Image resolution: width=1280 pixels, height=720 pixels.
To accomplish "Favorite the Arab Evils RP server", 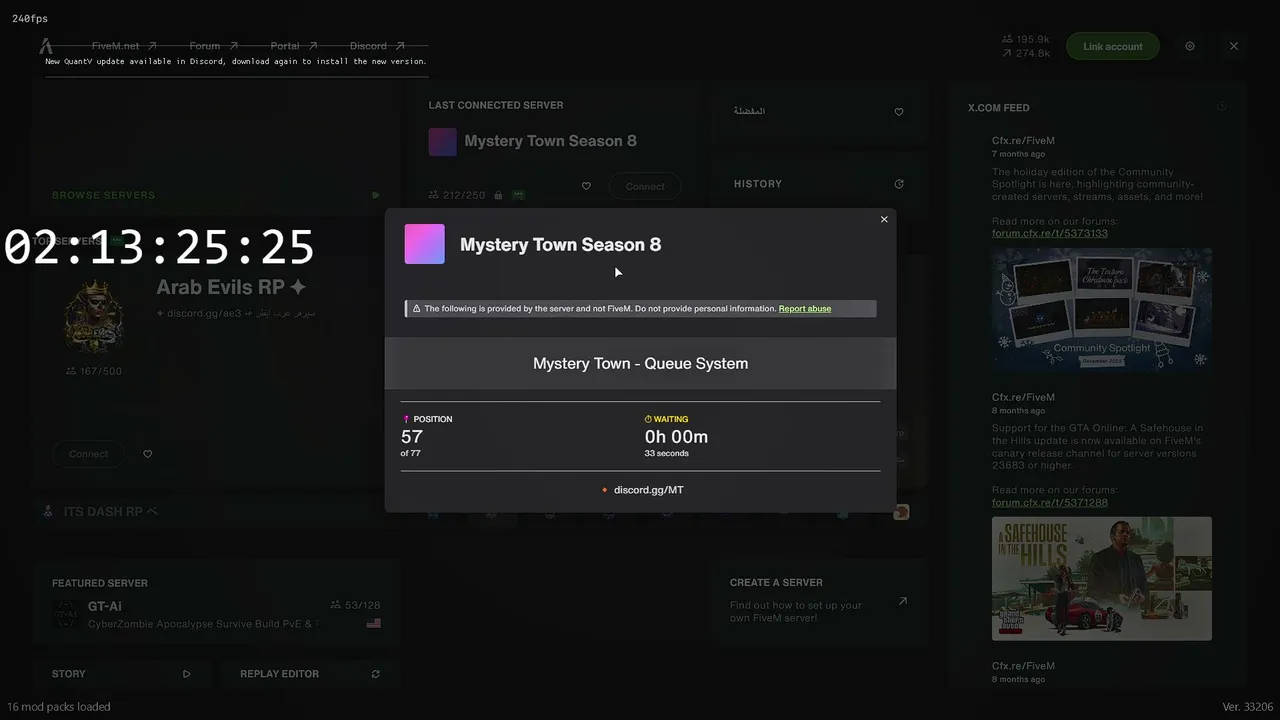I will pyautogui.click(x=148, y=454).
